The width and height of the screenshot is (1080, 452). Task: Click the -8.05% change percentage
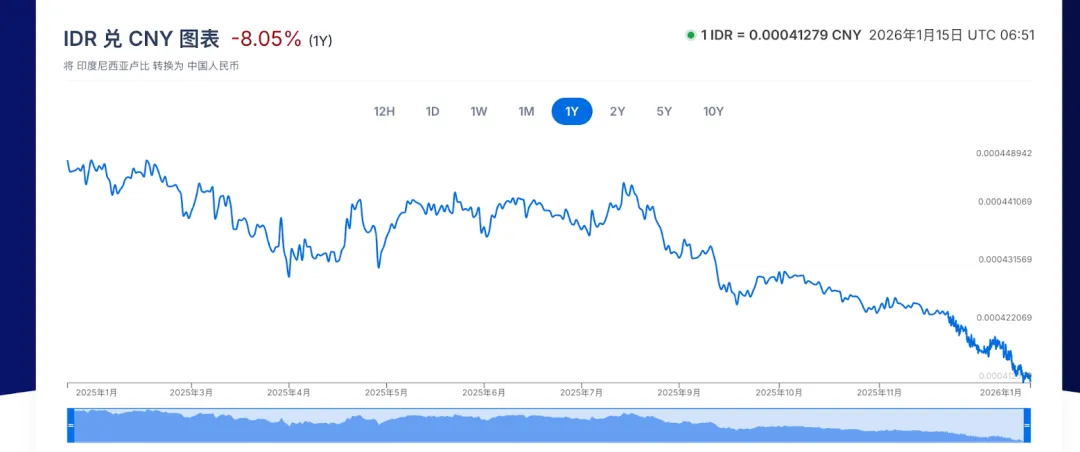coord(266,39)
